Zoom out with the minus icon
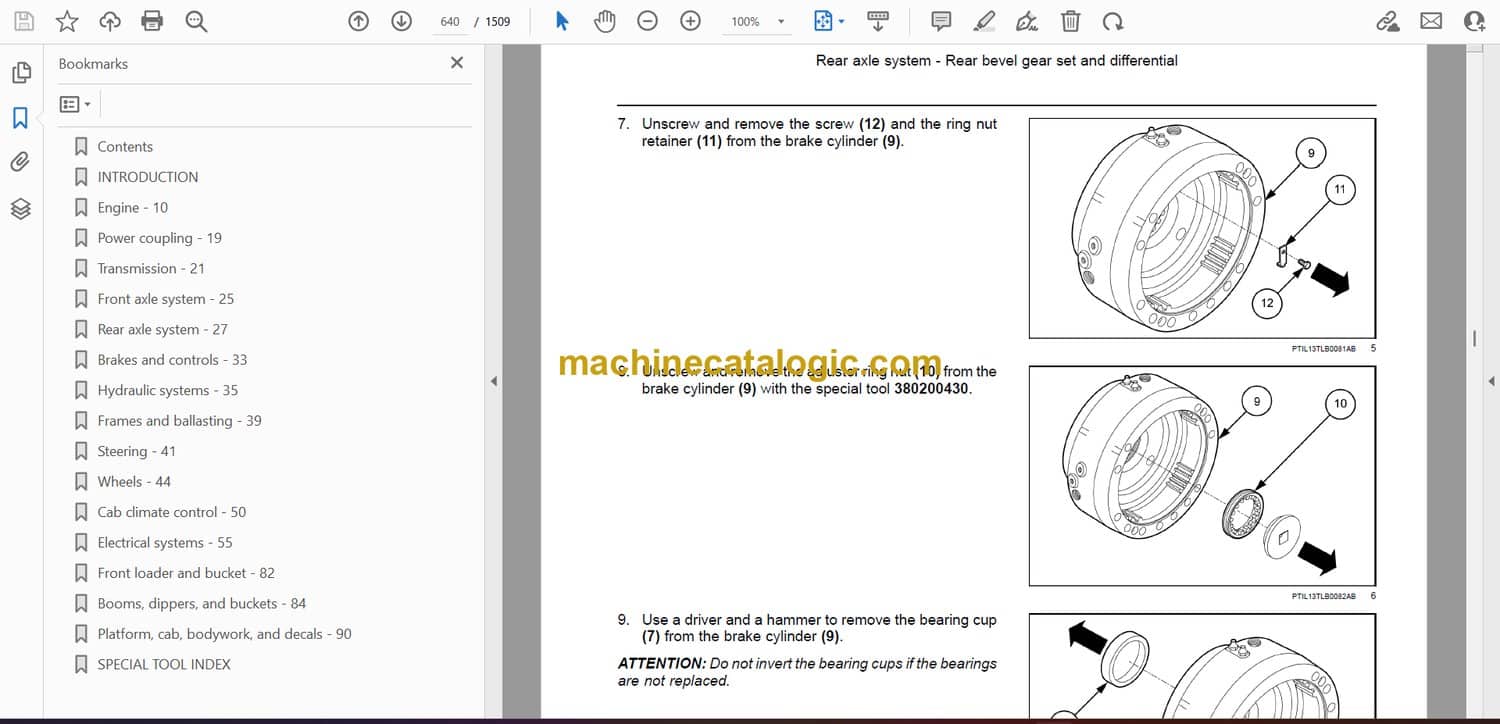This screenshot has width=1500, height=724. coord(647,21)
